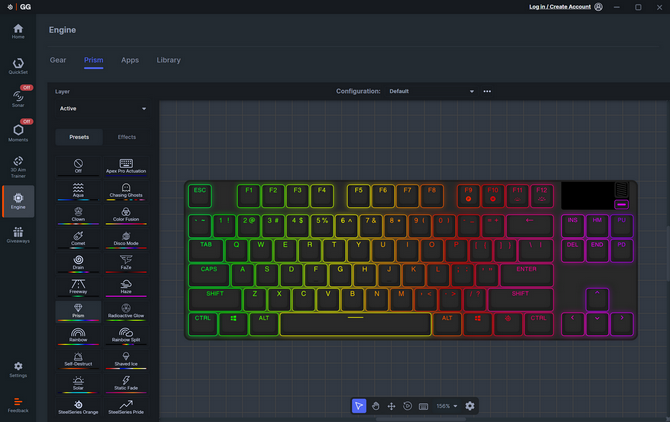Activate the selection cursor tool

click(x=359, y=406)
